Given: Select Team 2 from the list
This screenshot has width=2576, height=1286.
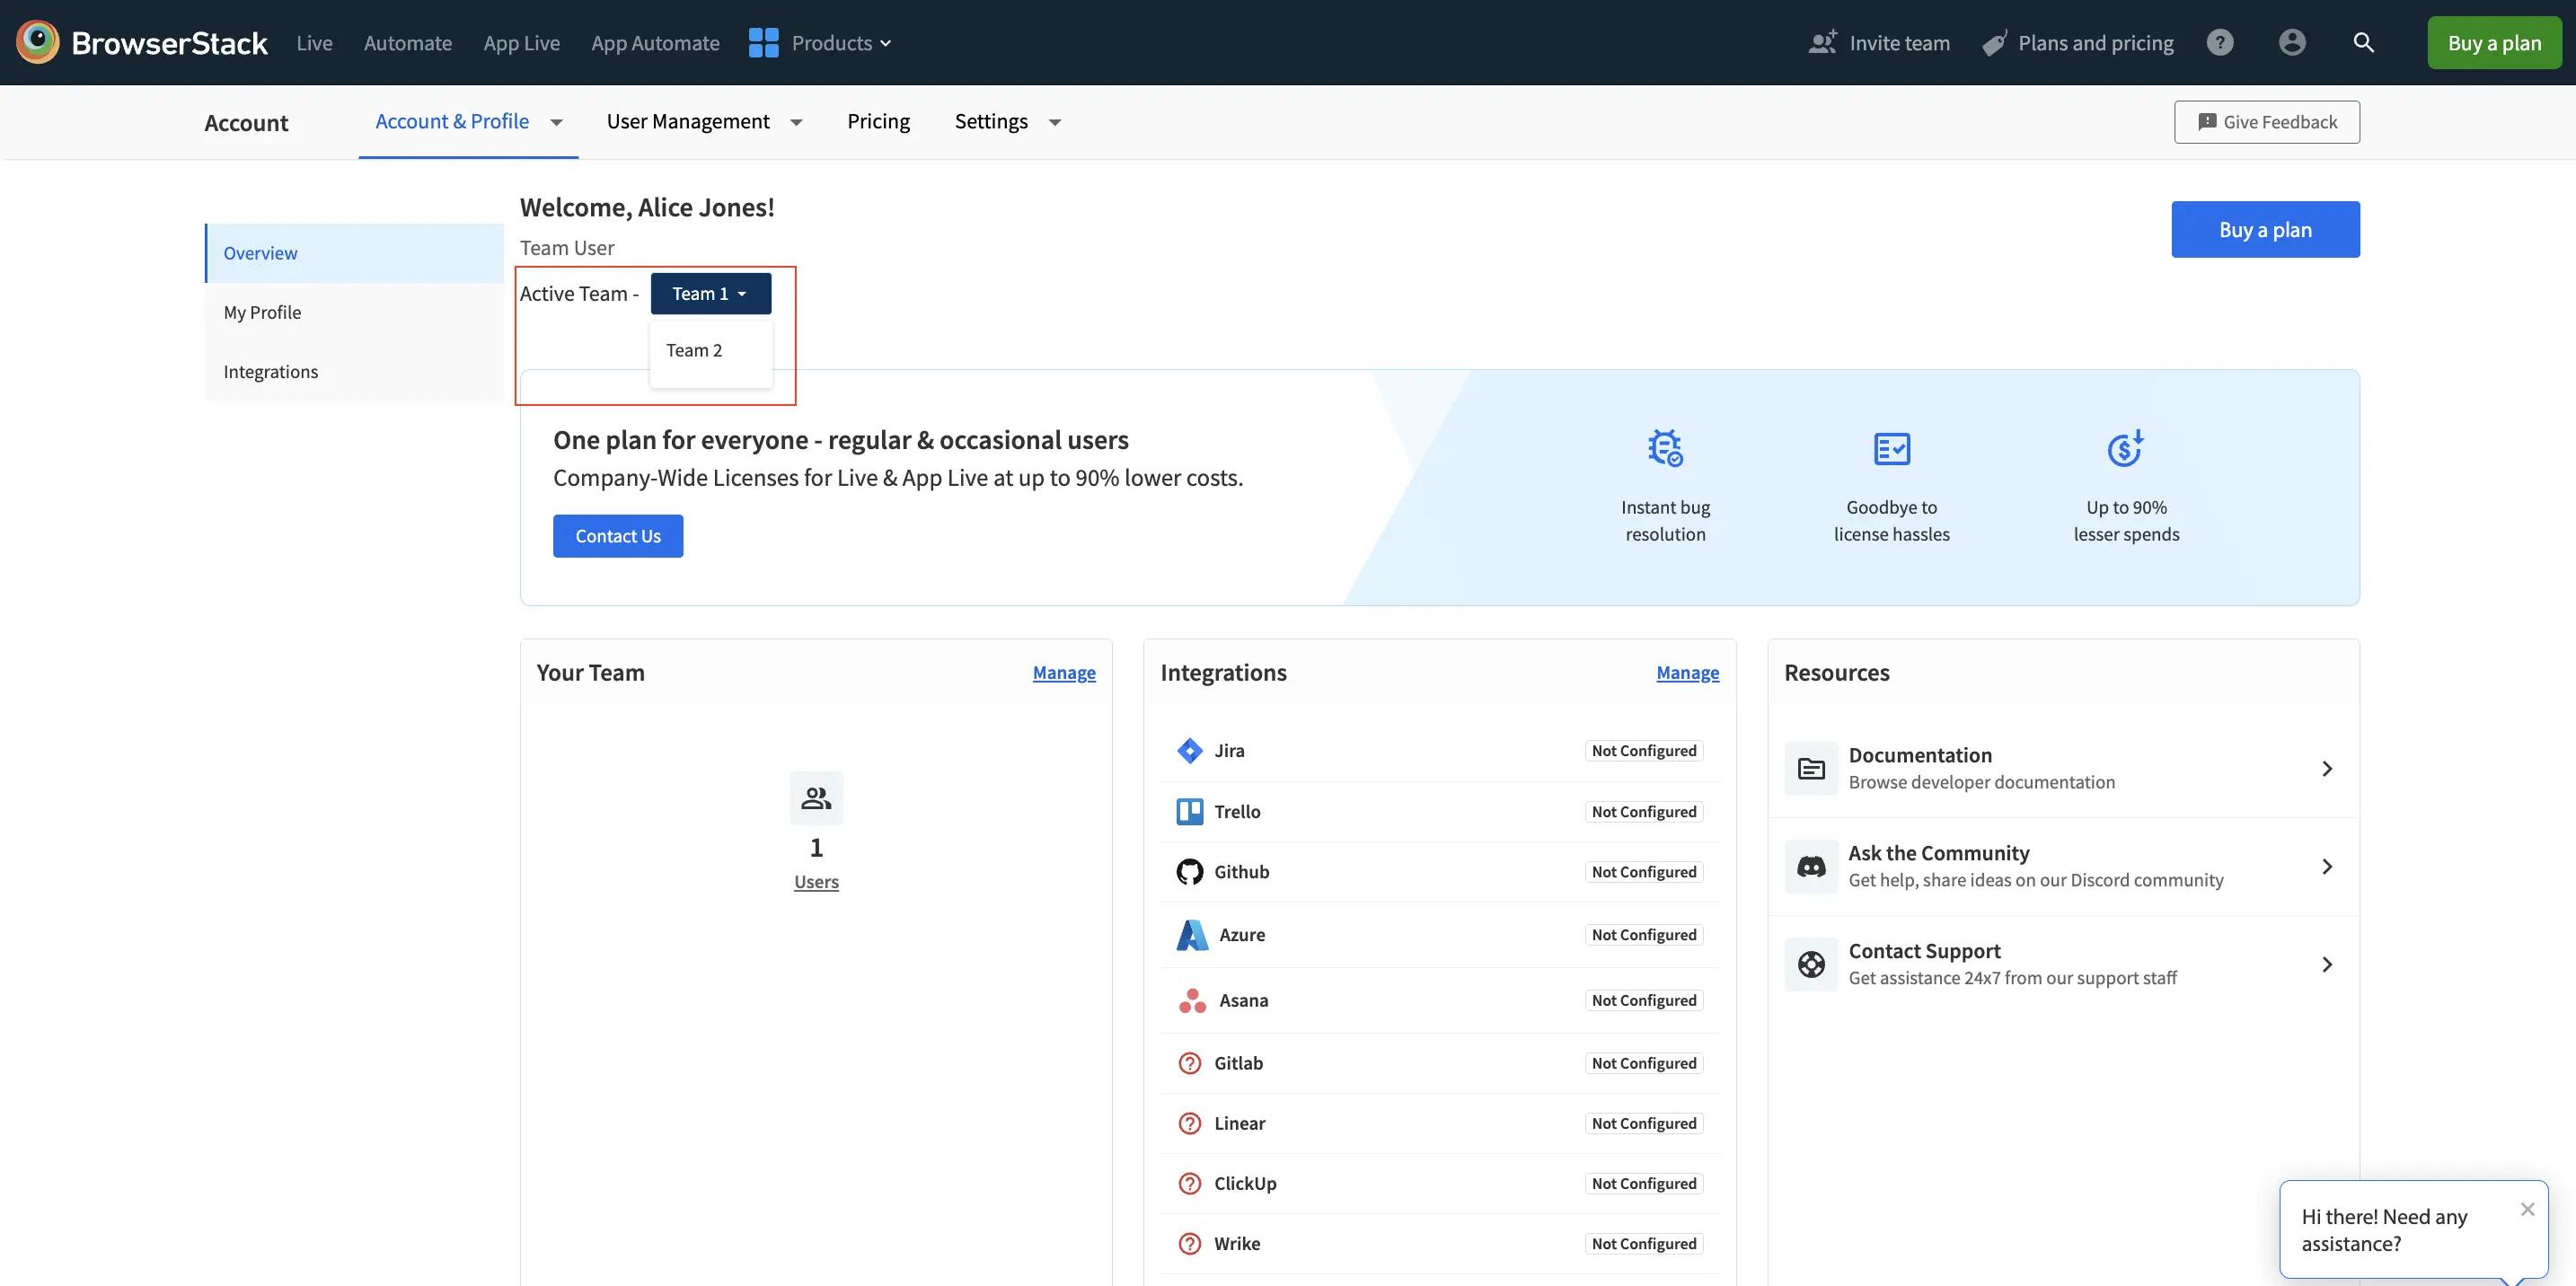Looking at the screenshot, I should pos(694,350).
